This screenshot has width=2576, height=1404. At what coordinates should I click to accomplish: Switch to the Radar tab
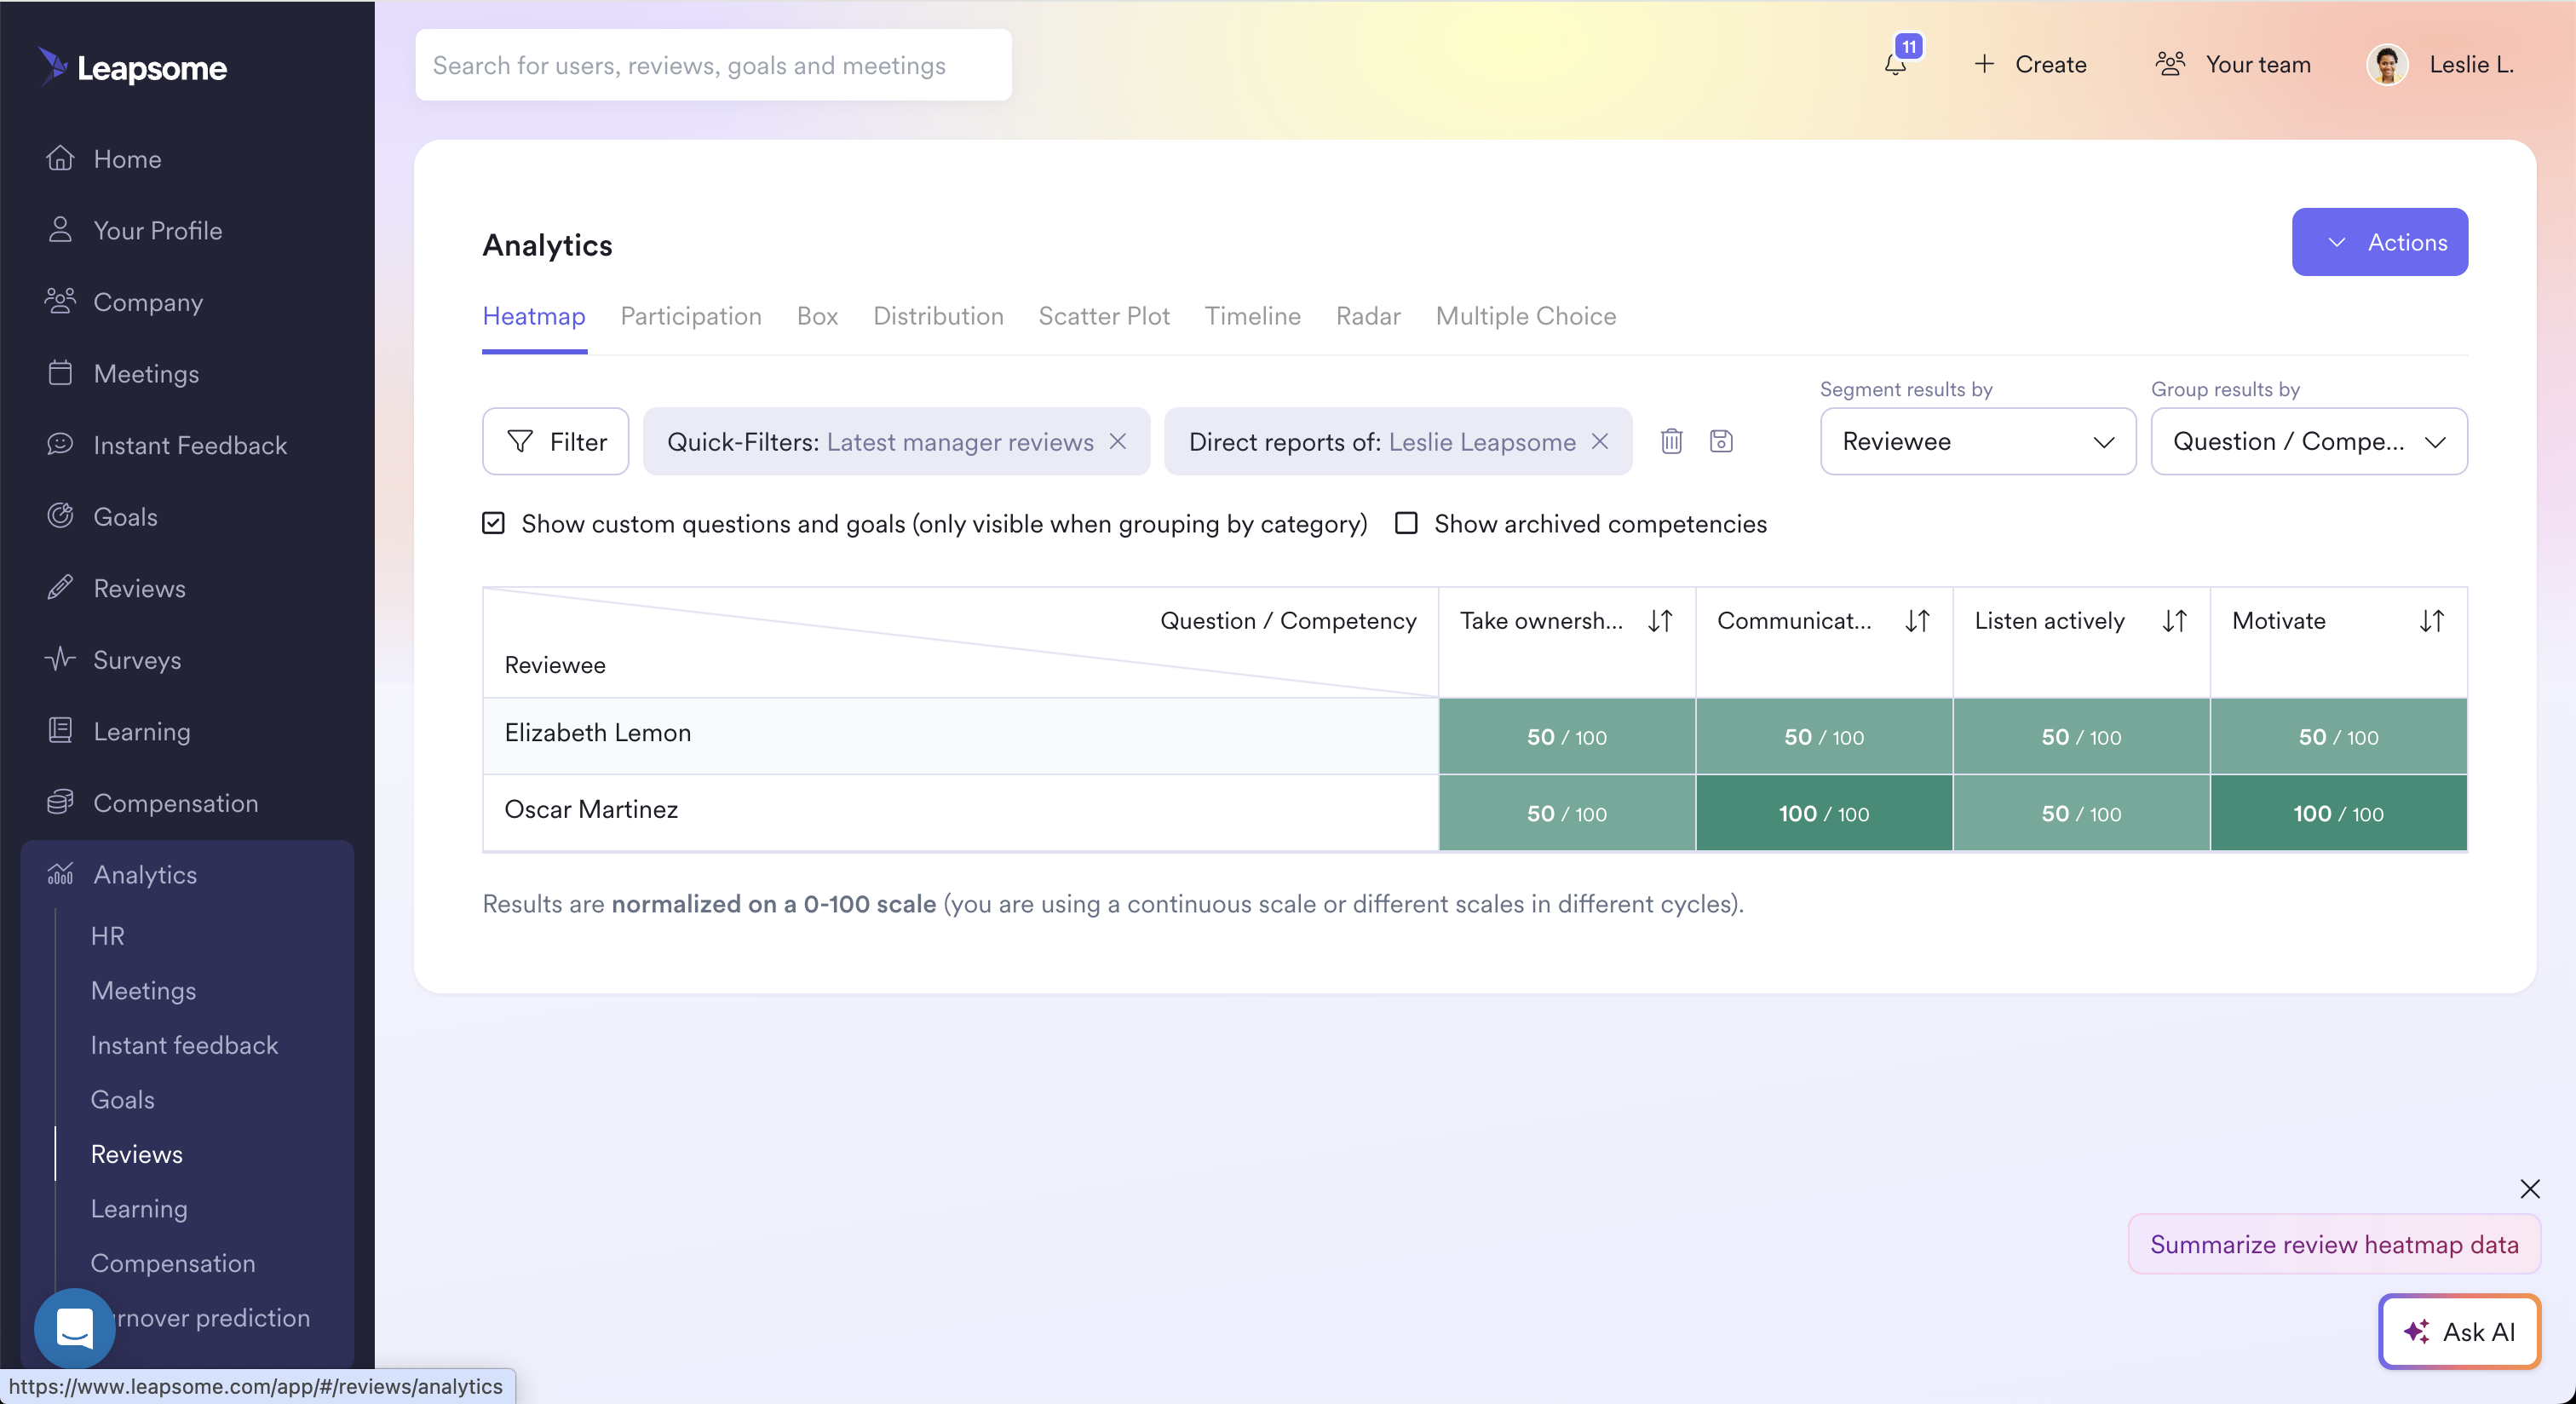pos(1368,316)
